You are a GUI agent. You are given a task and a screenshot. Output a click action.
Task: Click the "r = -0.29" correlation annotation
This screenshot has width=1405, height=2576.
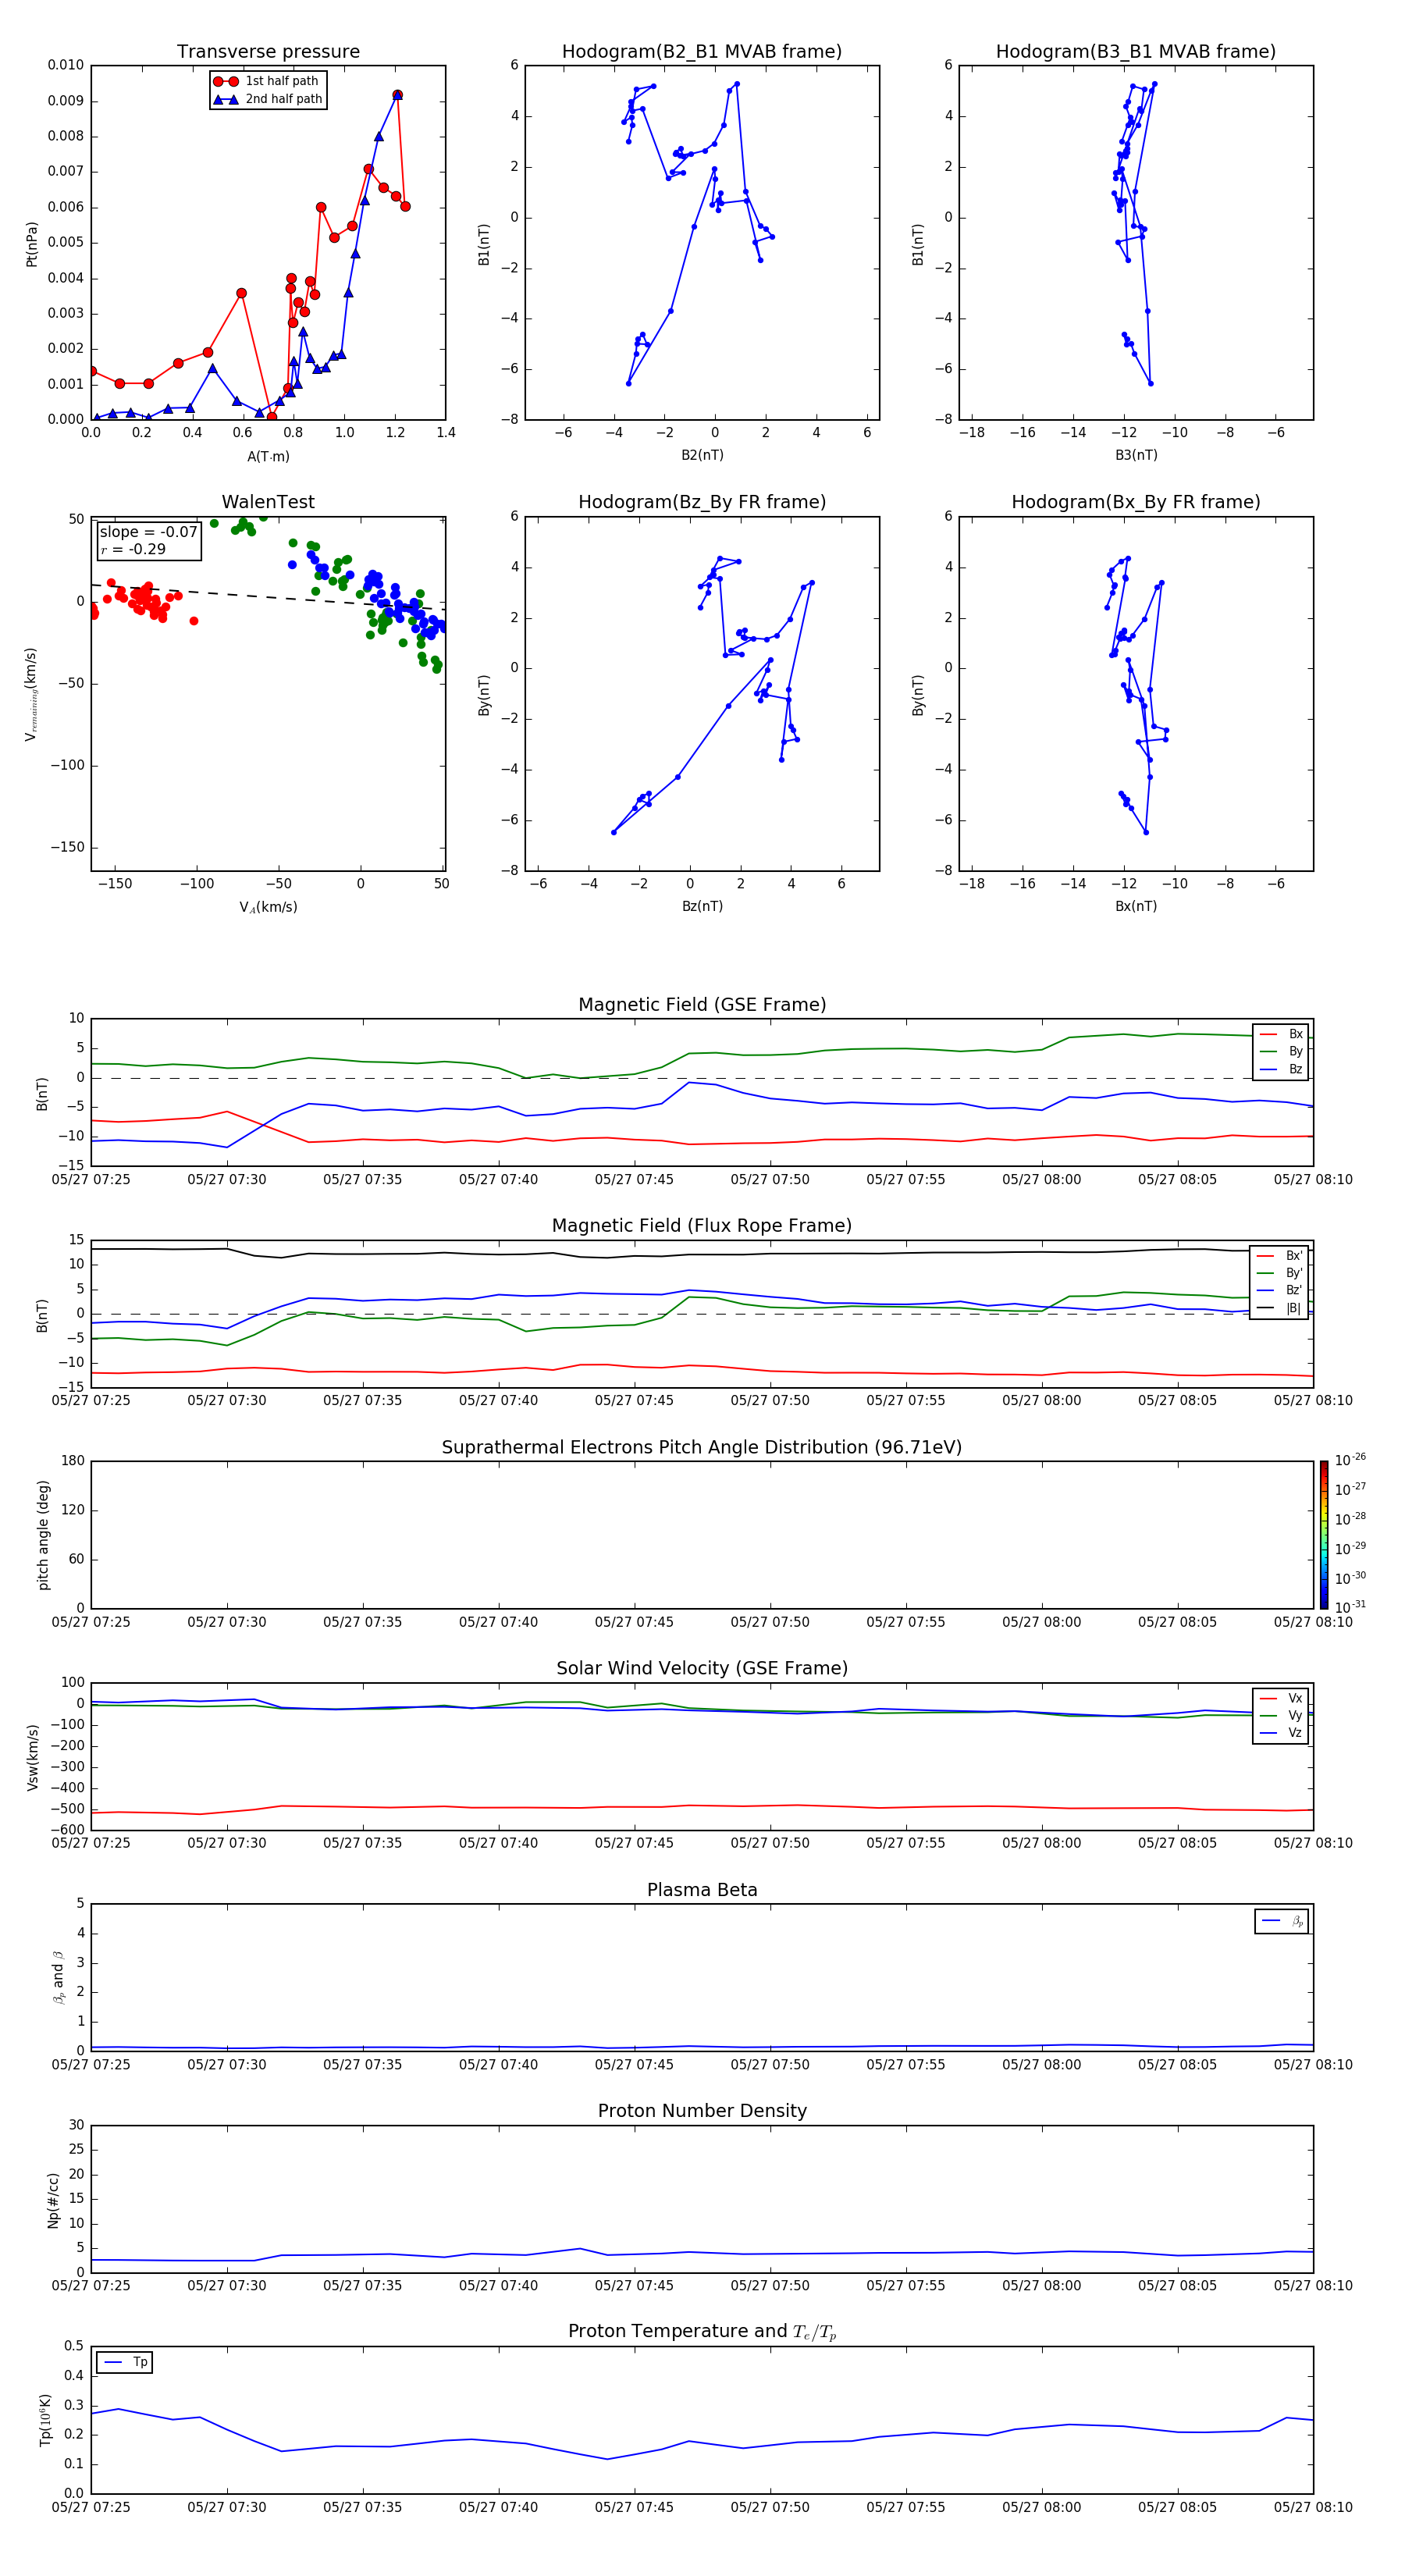pos(133,549)
